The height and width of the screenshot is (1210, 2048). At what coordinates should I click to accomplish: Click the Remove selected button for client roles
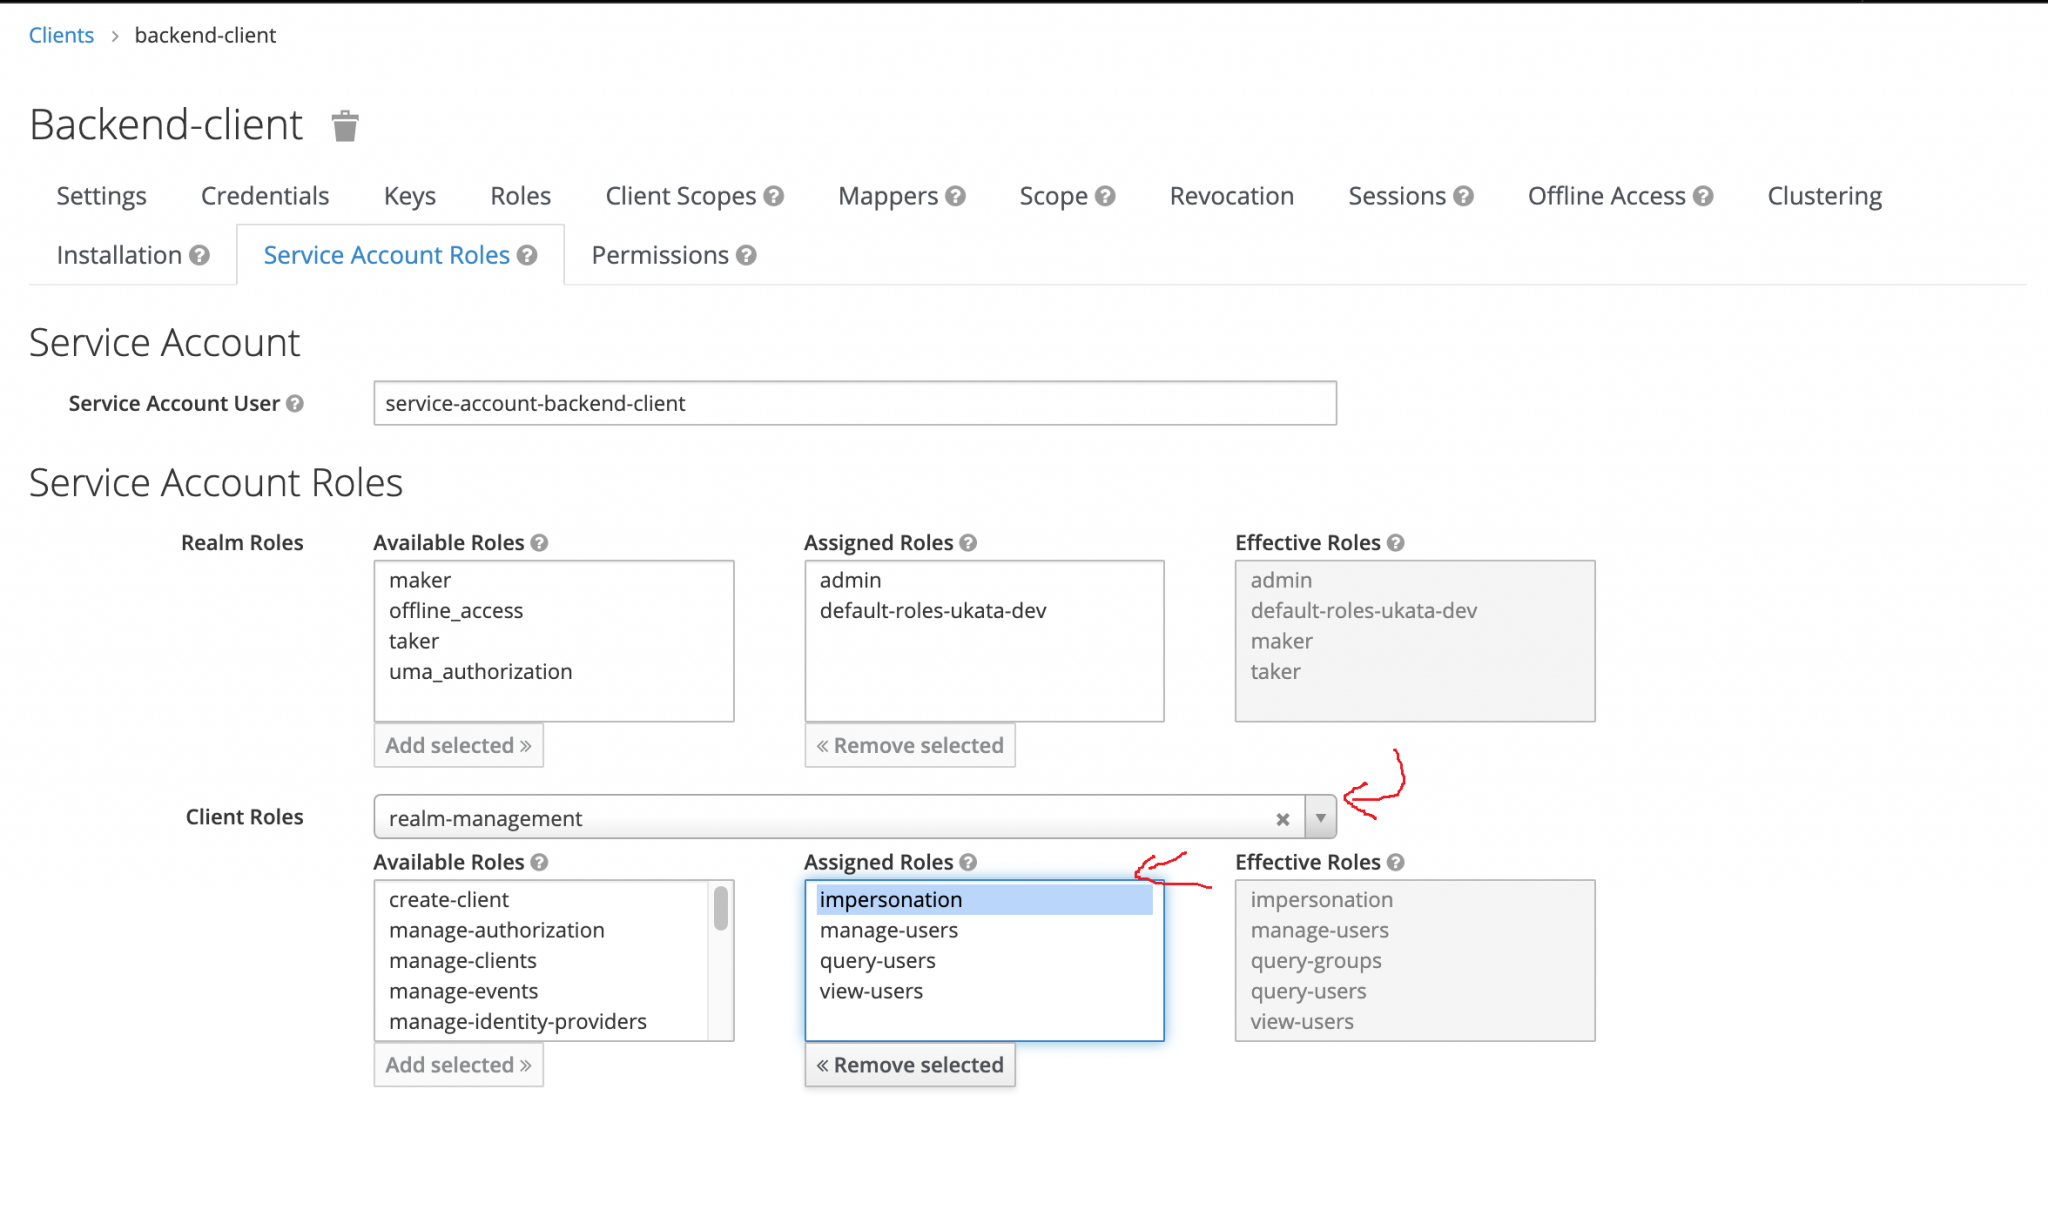909,1064
